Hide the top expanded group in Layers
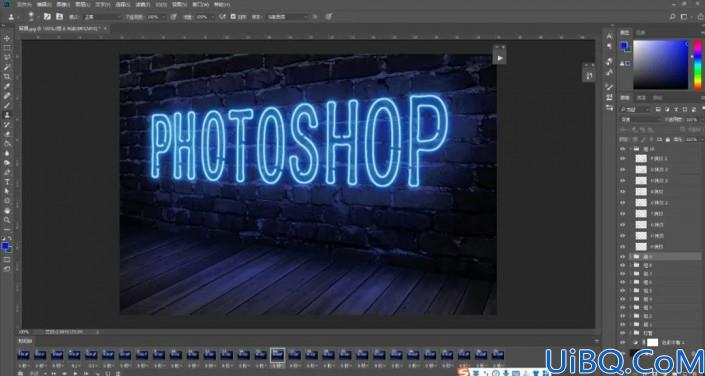The height and width of the screenshot is (376, 705). 623,148
